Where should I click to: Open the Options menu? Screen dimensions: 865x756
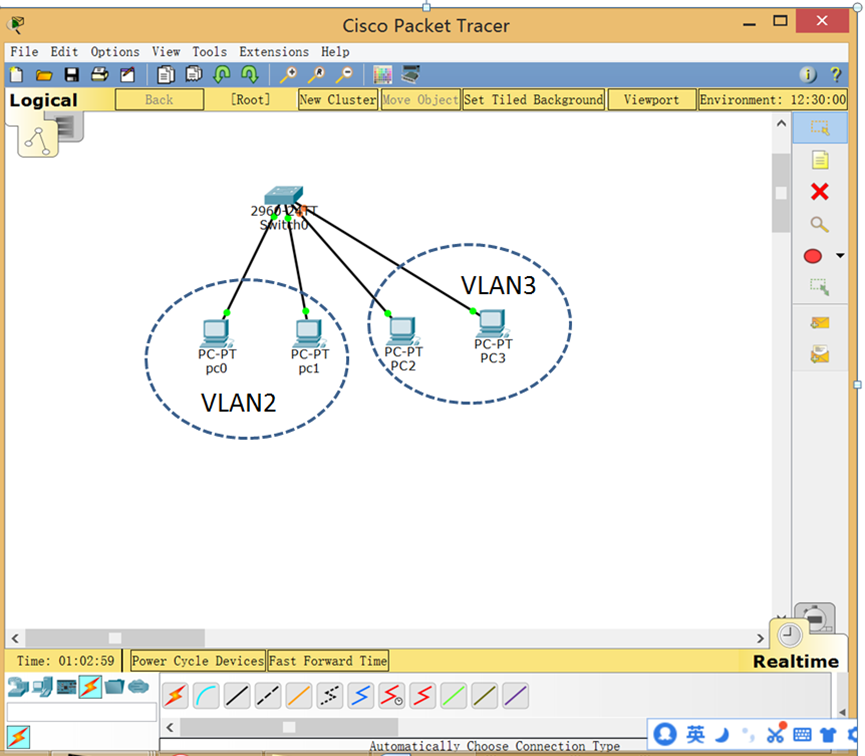[x=115, y=52]
